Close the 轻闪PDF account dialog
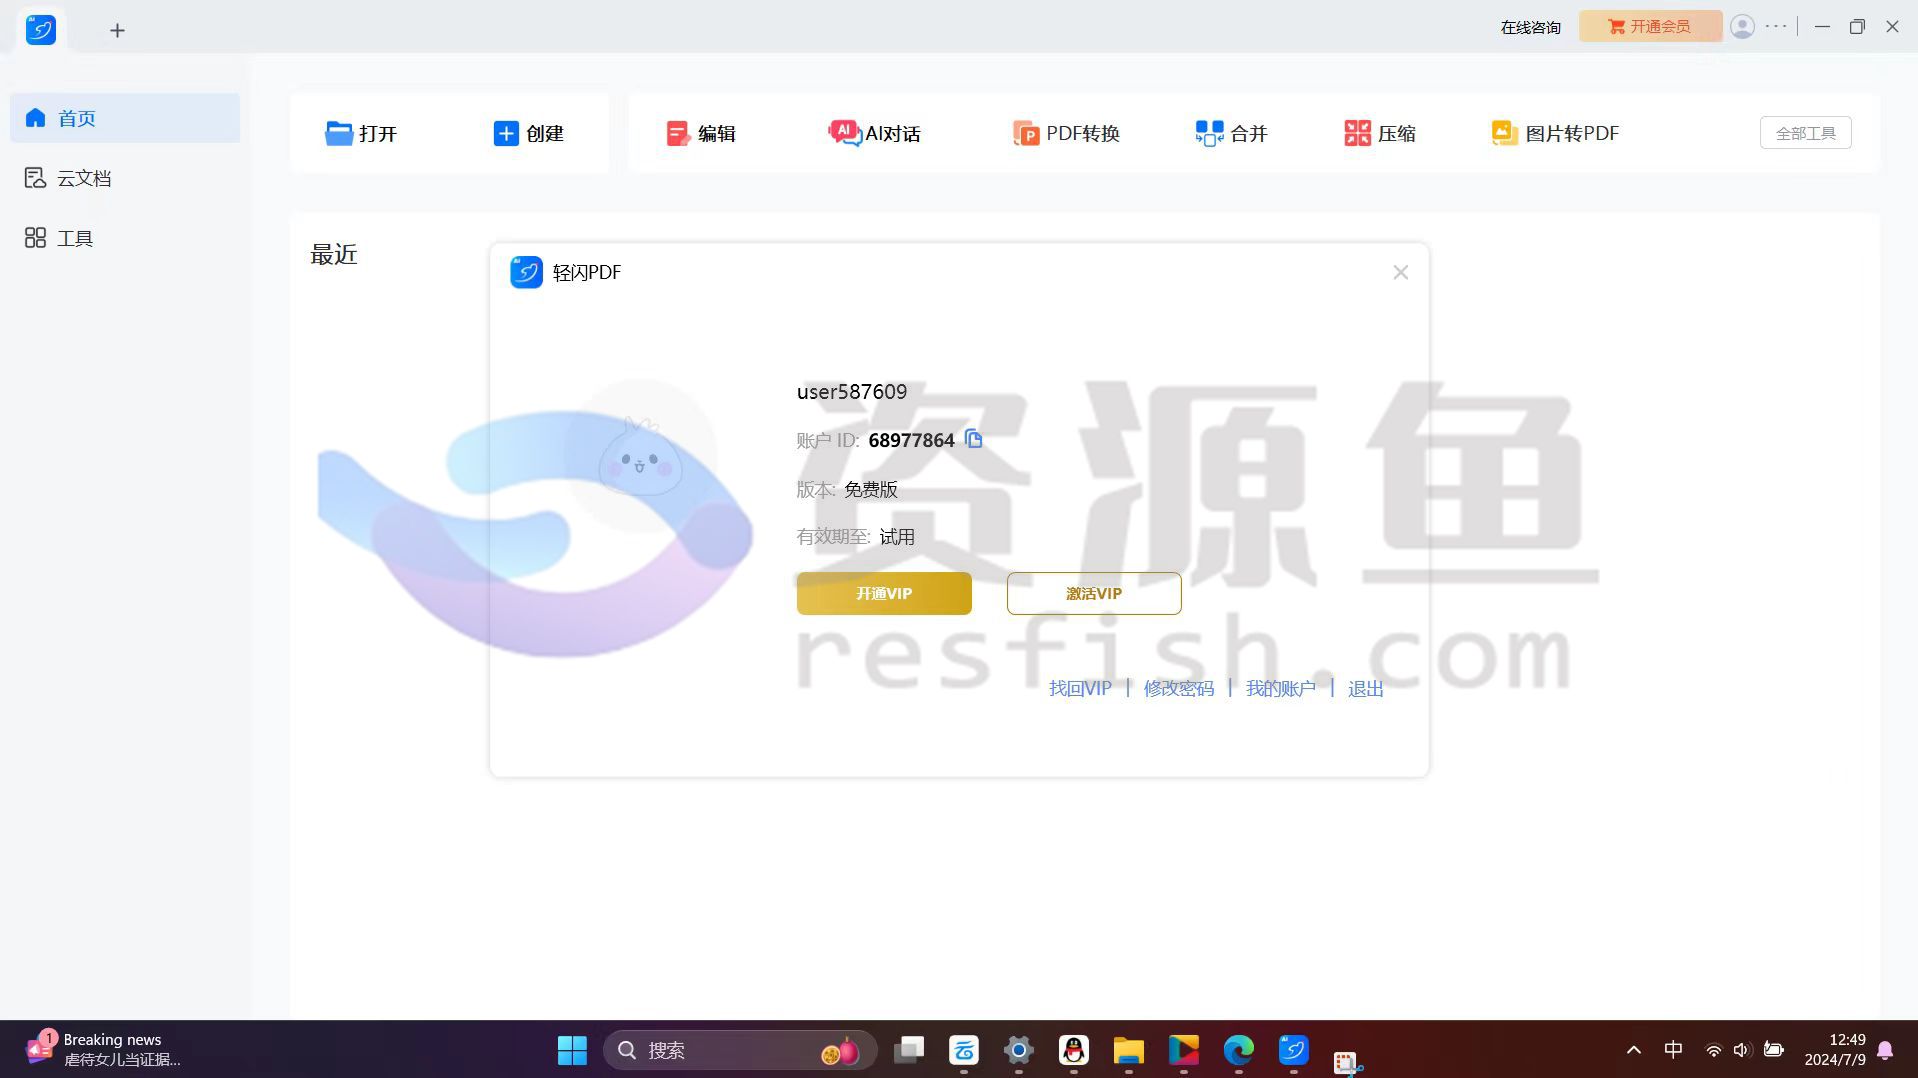1918x1078 pixels. coord(1400,272)
